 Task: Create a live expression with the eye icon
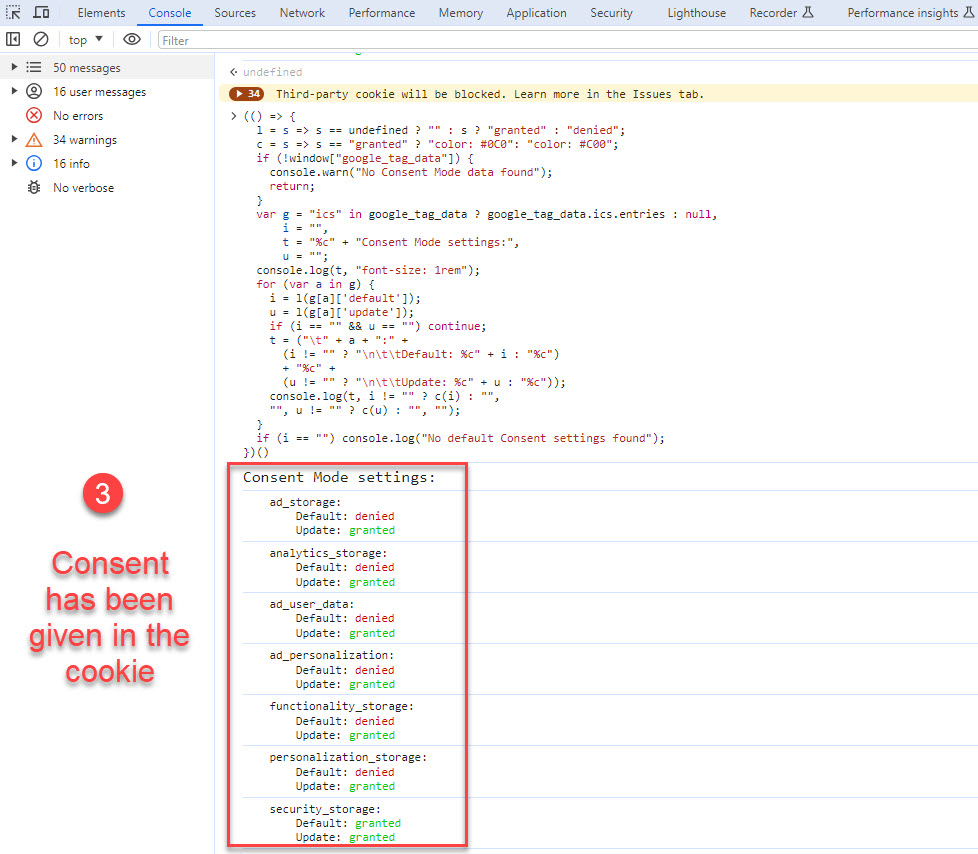coord(131,38)
